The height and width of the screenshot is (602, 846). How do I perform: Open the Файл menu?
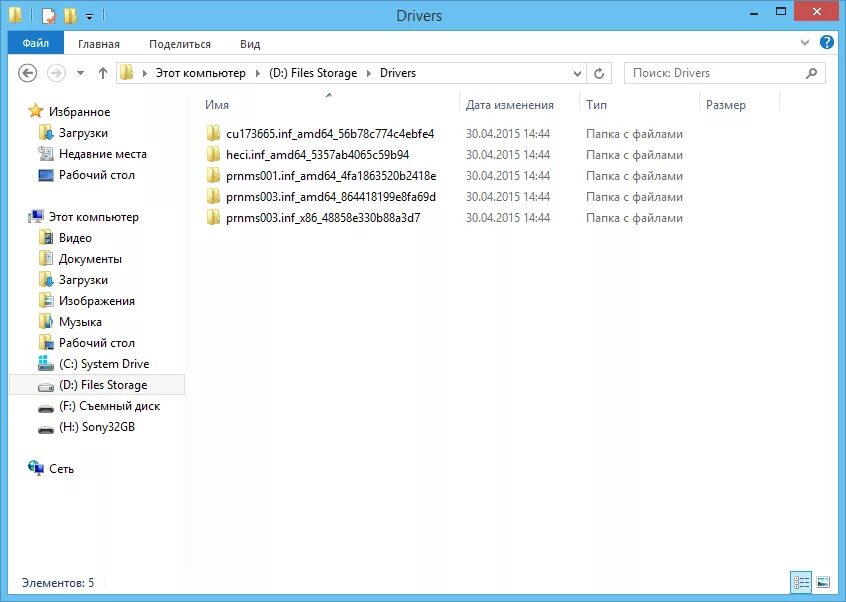click(36, 43)
